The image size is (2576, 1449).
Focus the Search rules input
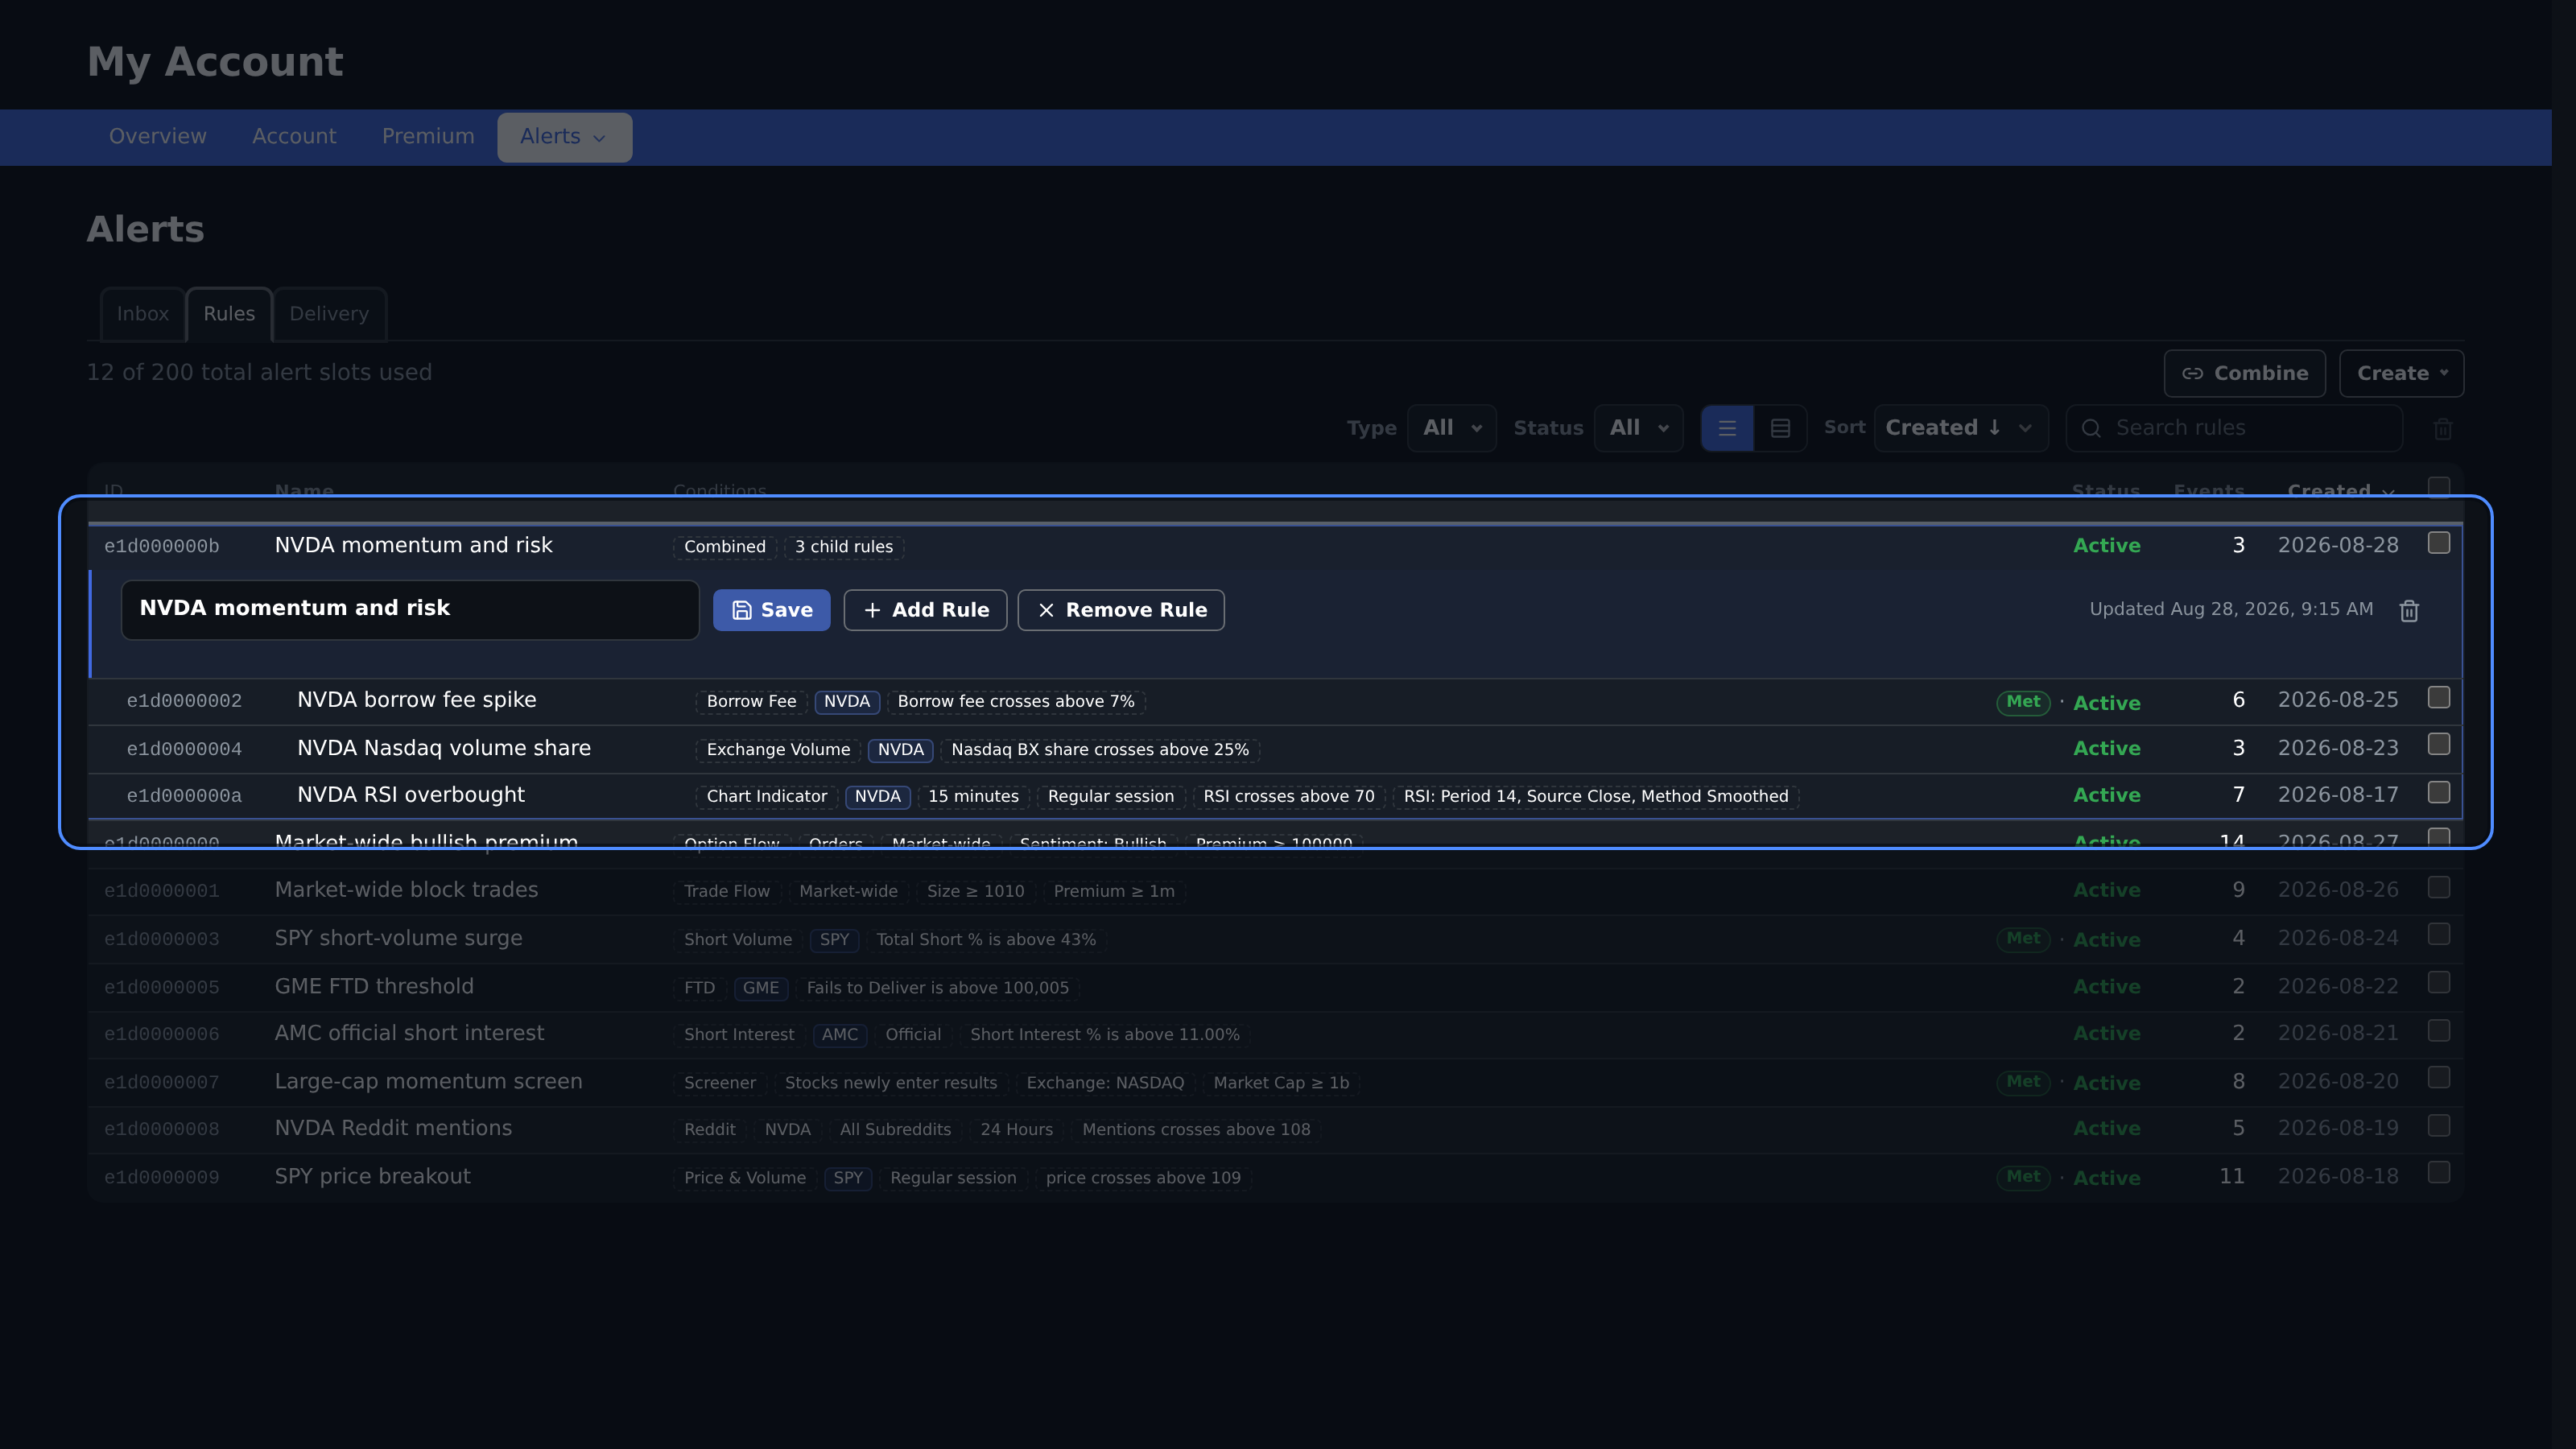pyautogui.click(x=2234, y=428)
